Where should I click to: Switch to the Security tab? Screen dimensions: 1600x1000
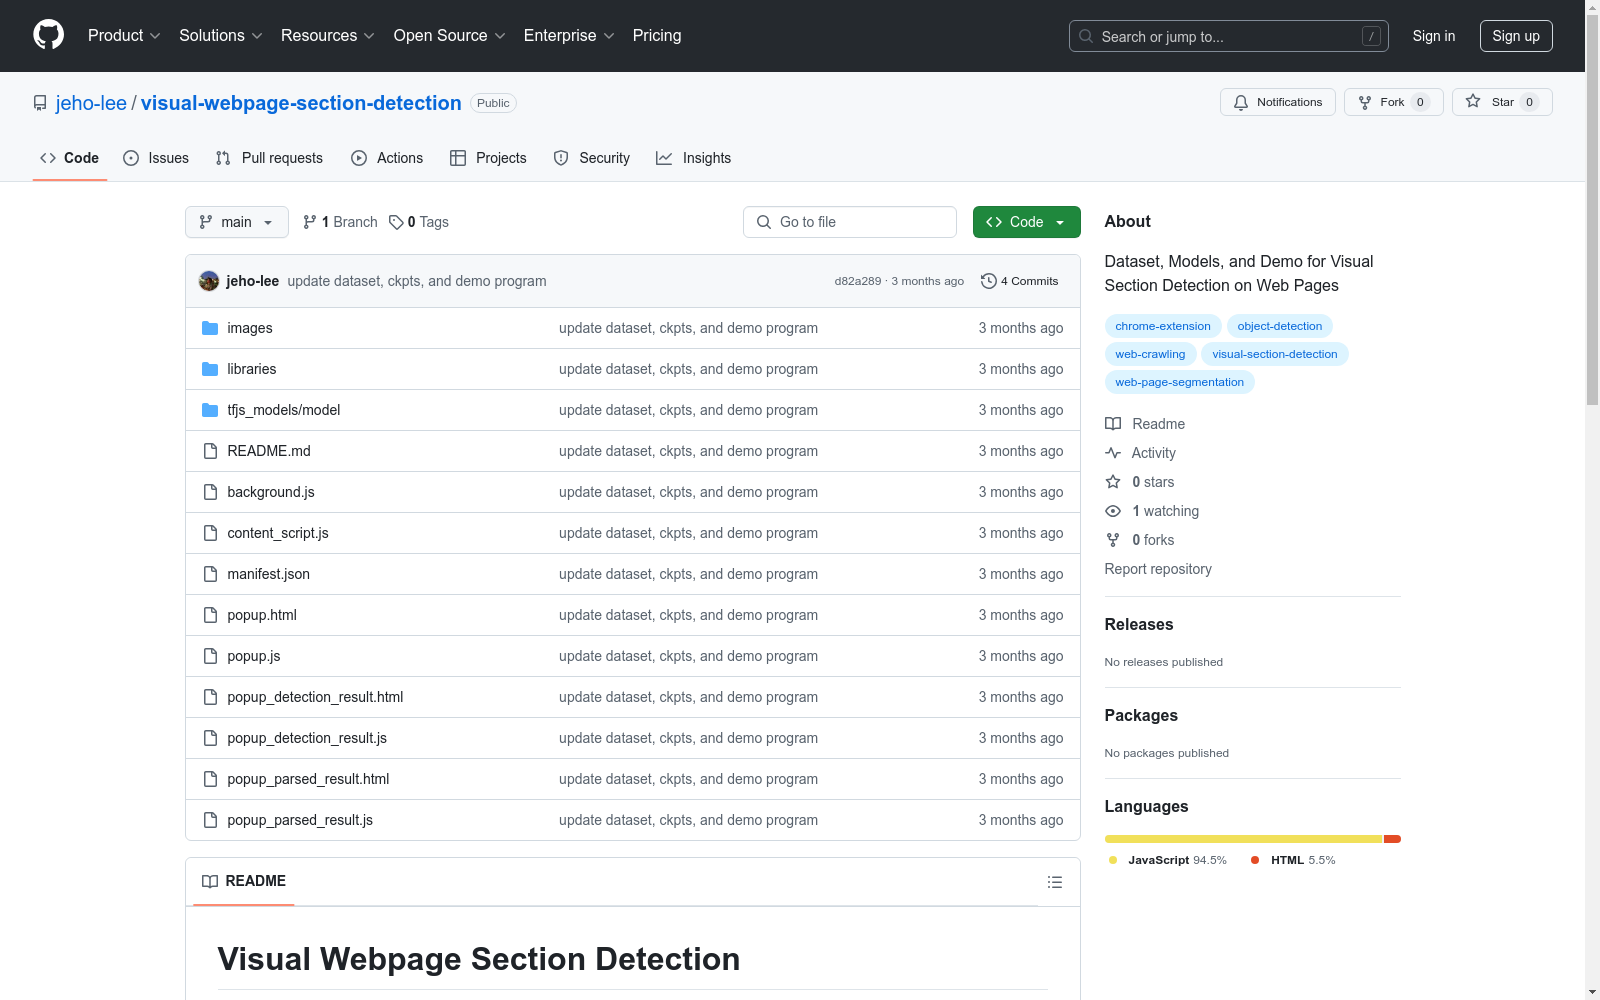pyautogui.click(x=592, y=158)
